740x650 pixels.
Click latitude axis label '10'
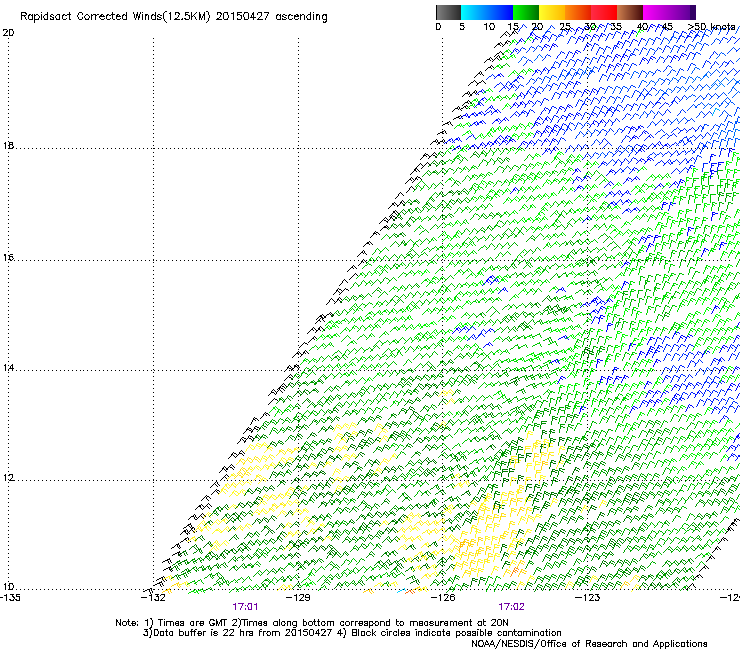pyautogui.click(x=8, y=587)
